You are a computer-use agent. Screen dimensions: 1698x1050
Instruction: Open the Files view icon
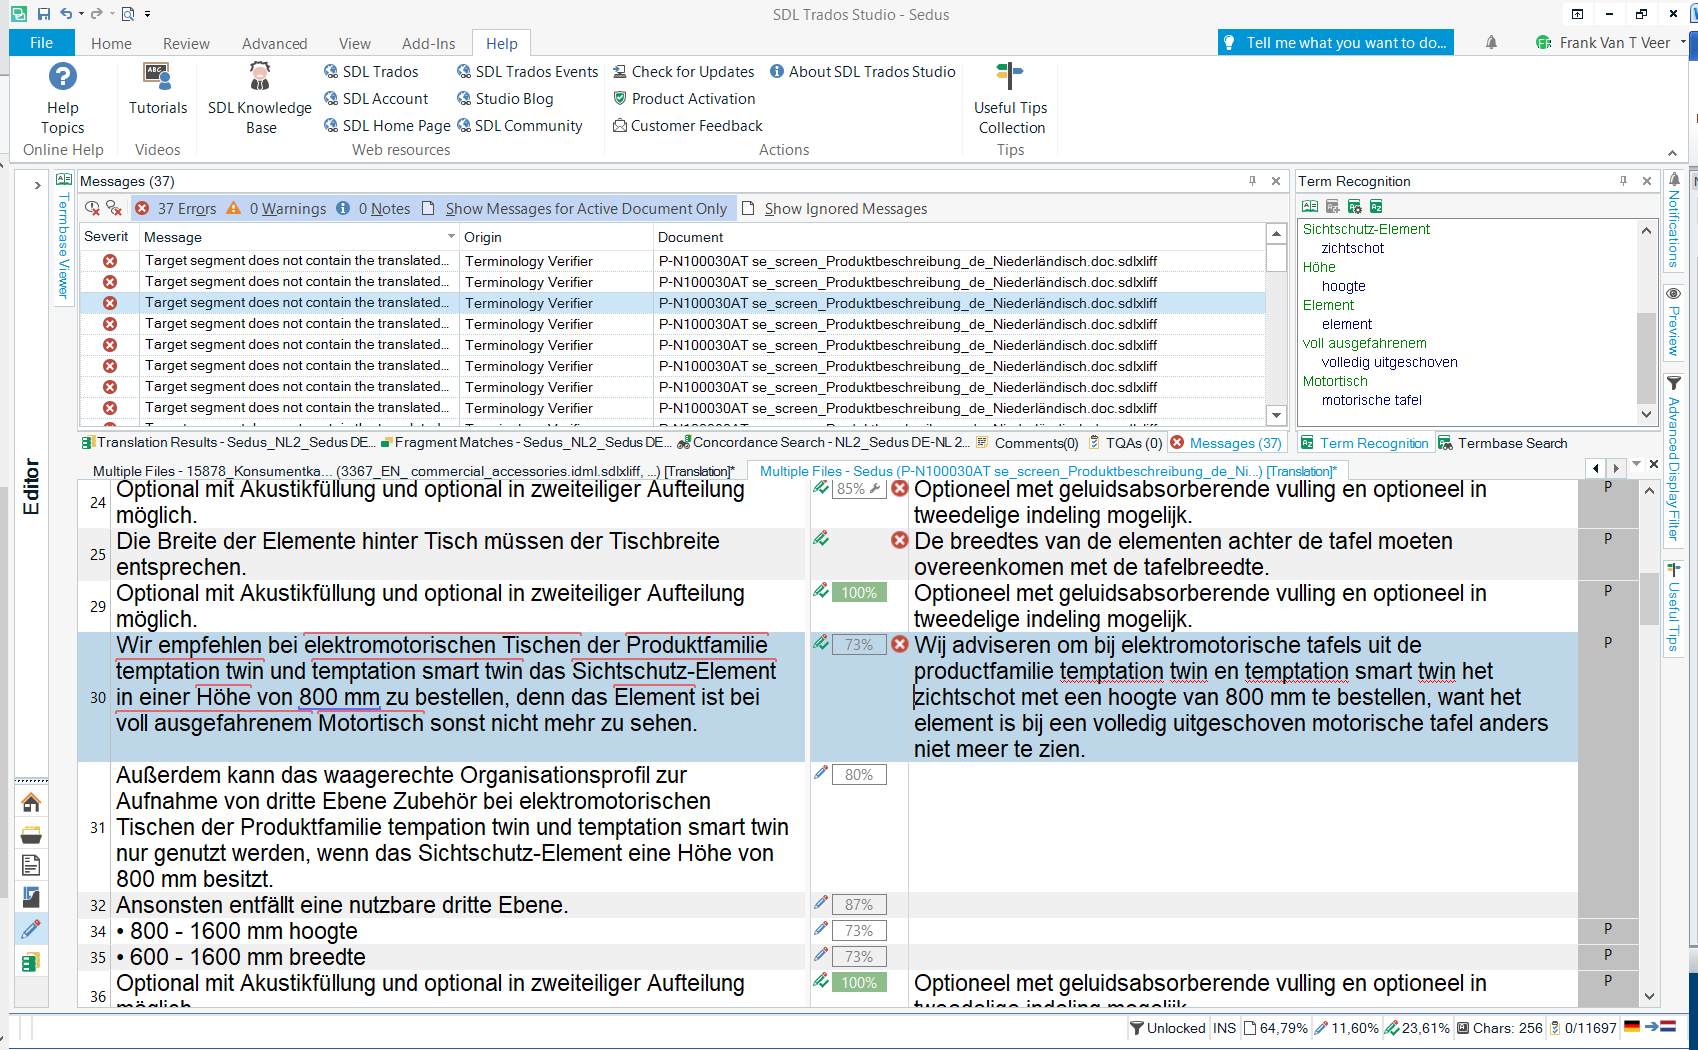[31, 866]
